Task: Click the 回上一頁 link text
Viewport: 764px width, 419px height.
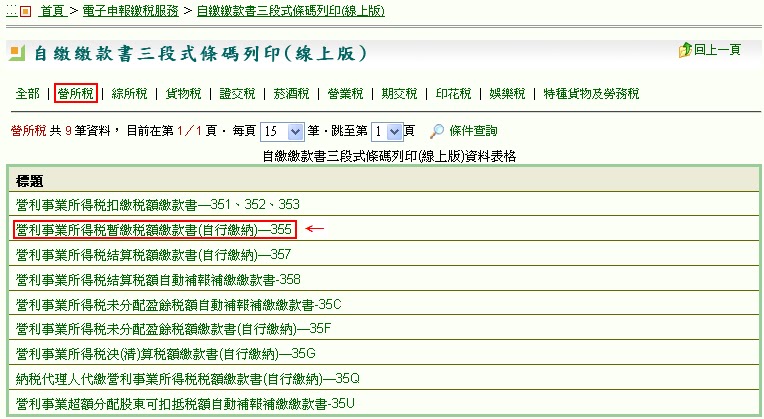Action: [717, 50]
